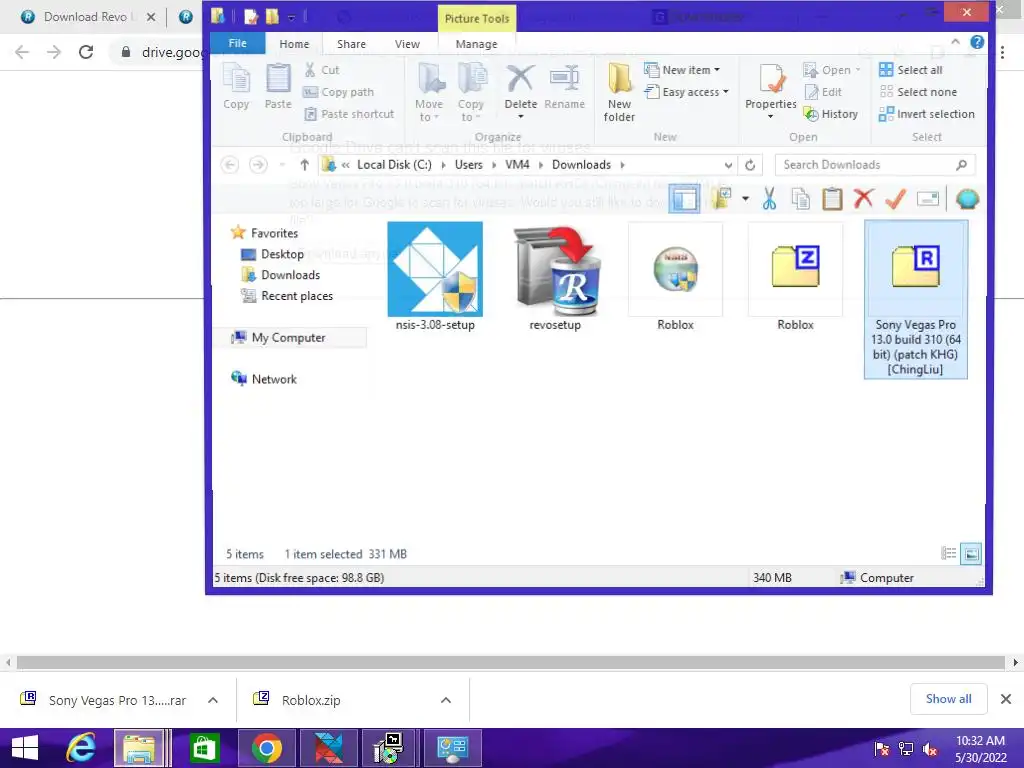Viewport: 1024px width, 768px height.
Task: Switch to the Home ribbon tab
Action: (295, 44)
